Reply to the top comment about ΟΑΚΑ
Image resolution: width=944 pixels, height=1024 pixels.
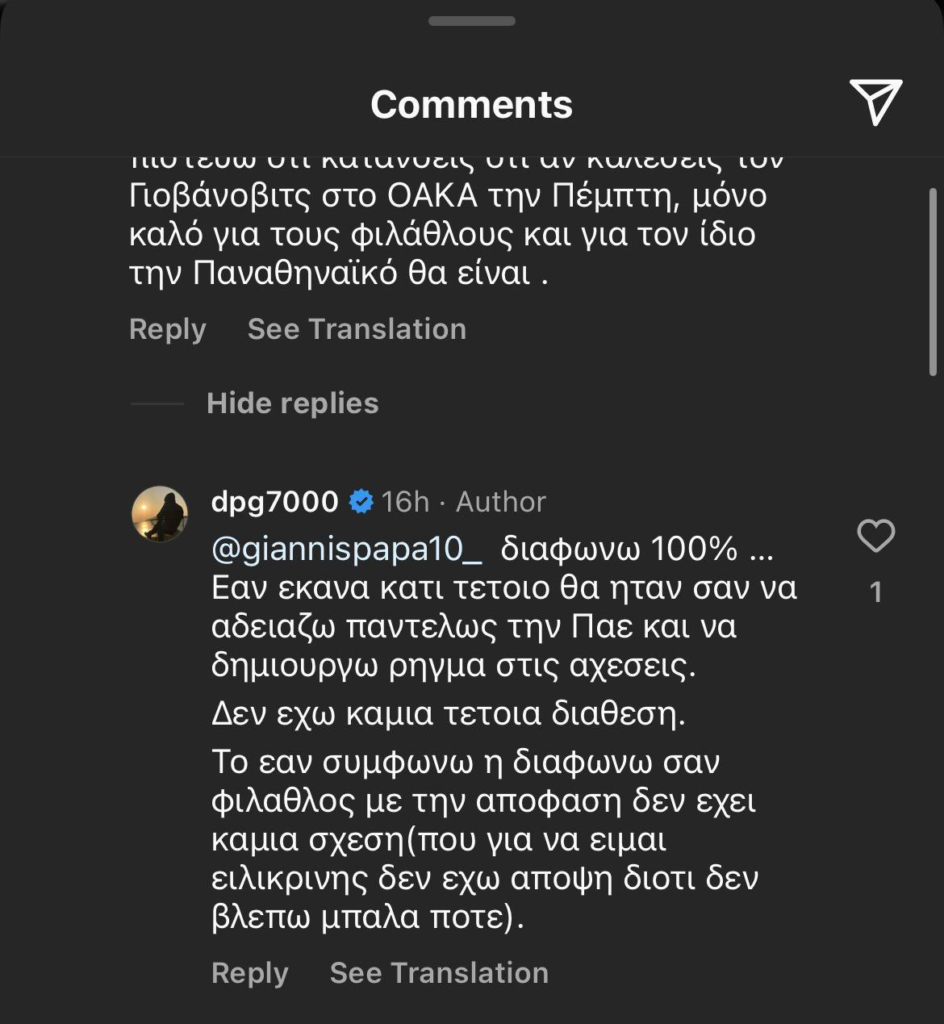(x=167, y=329)
